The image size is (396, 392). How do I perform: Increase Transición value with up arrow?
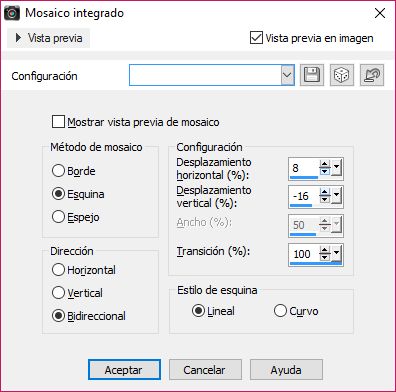[x=324, y=250]
